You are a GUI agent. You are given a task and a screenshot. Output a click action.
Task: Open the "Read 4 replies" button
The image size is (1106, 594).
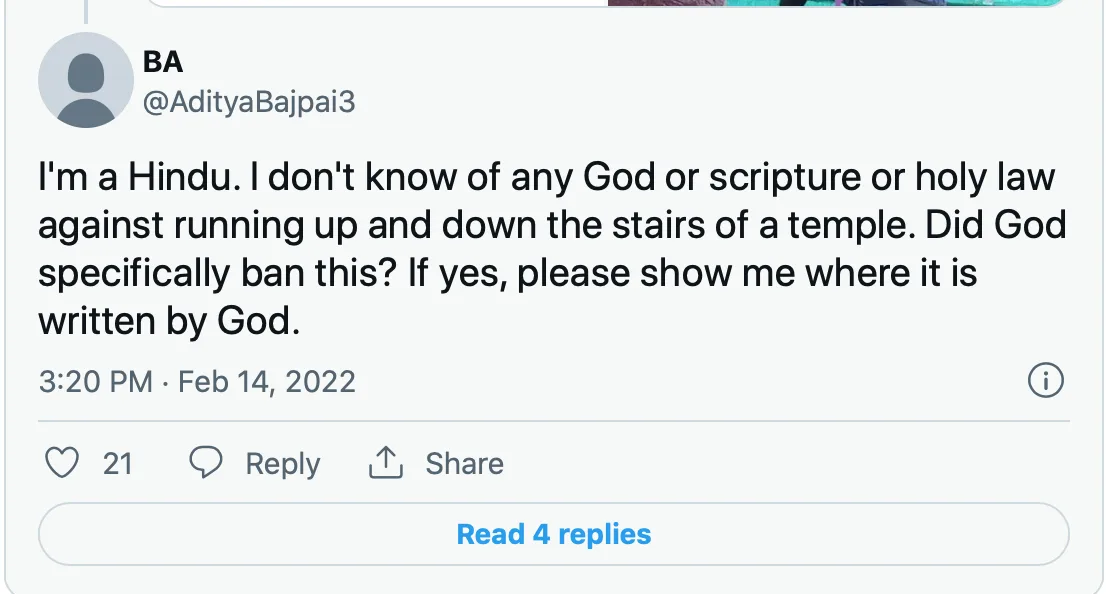pos(553,534)
